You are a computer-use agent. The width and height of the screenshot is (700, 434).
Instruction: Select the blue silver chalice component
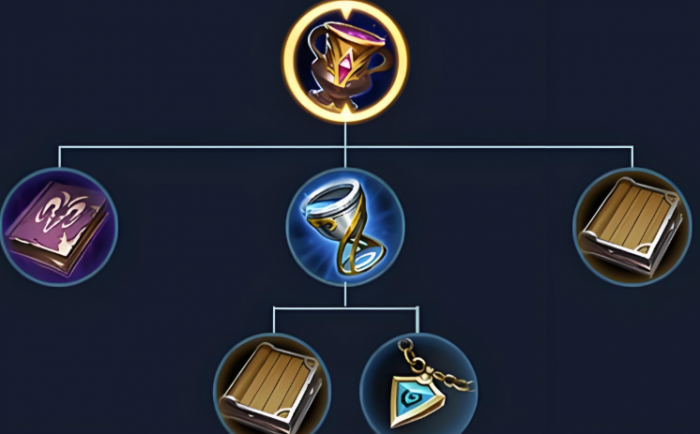pos(345,227)
